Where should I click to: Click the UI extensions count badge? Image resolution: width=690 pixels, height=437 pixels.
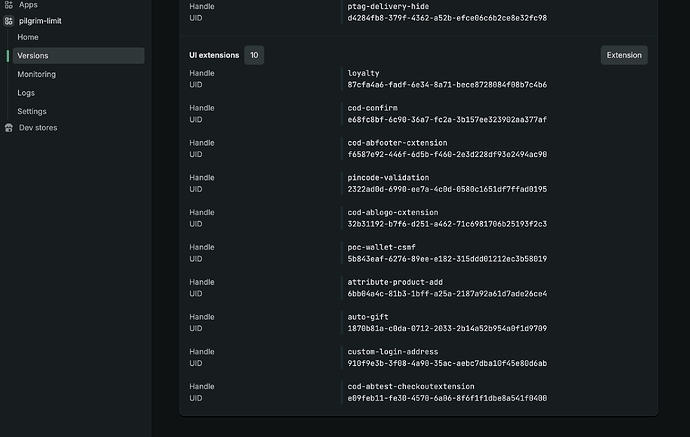pos(254,55)
